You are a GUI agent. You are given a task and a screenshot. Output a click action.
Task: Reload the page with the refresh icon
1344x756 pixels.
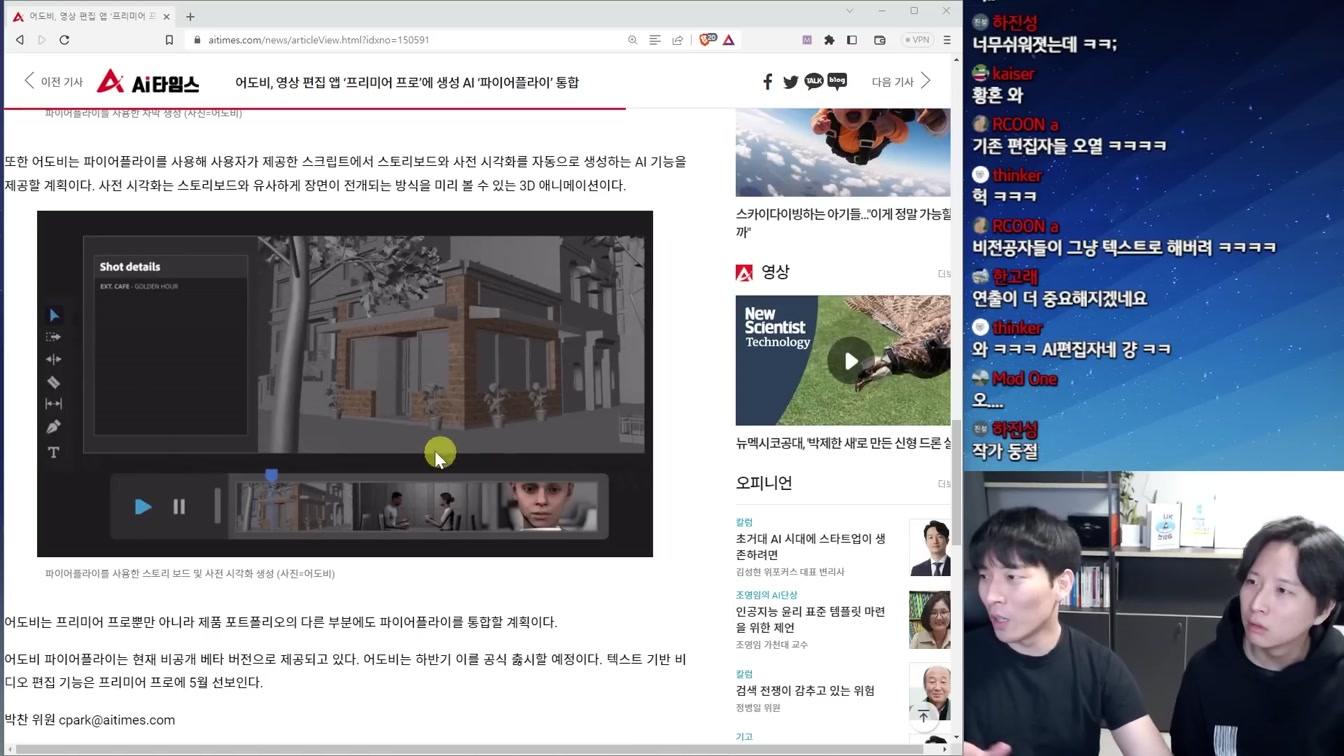(x=64, y=40)
